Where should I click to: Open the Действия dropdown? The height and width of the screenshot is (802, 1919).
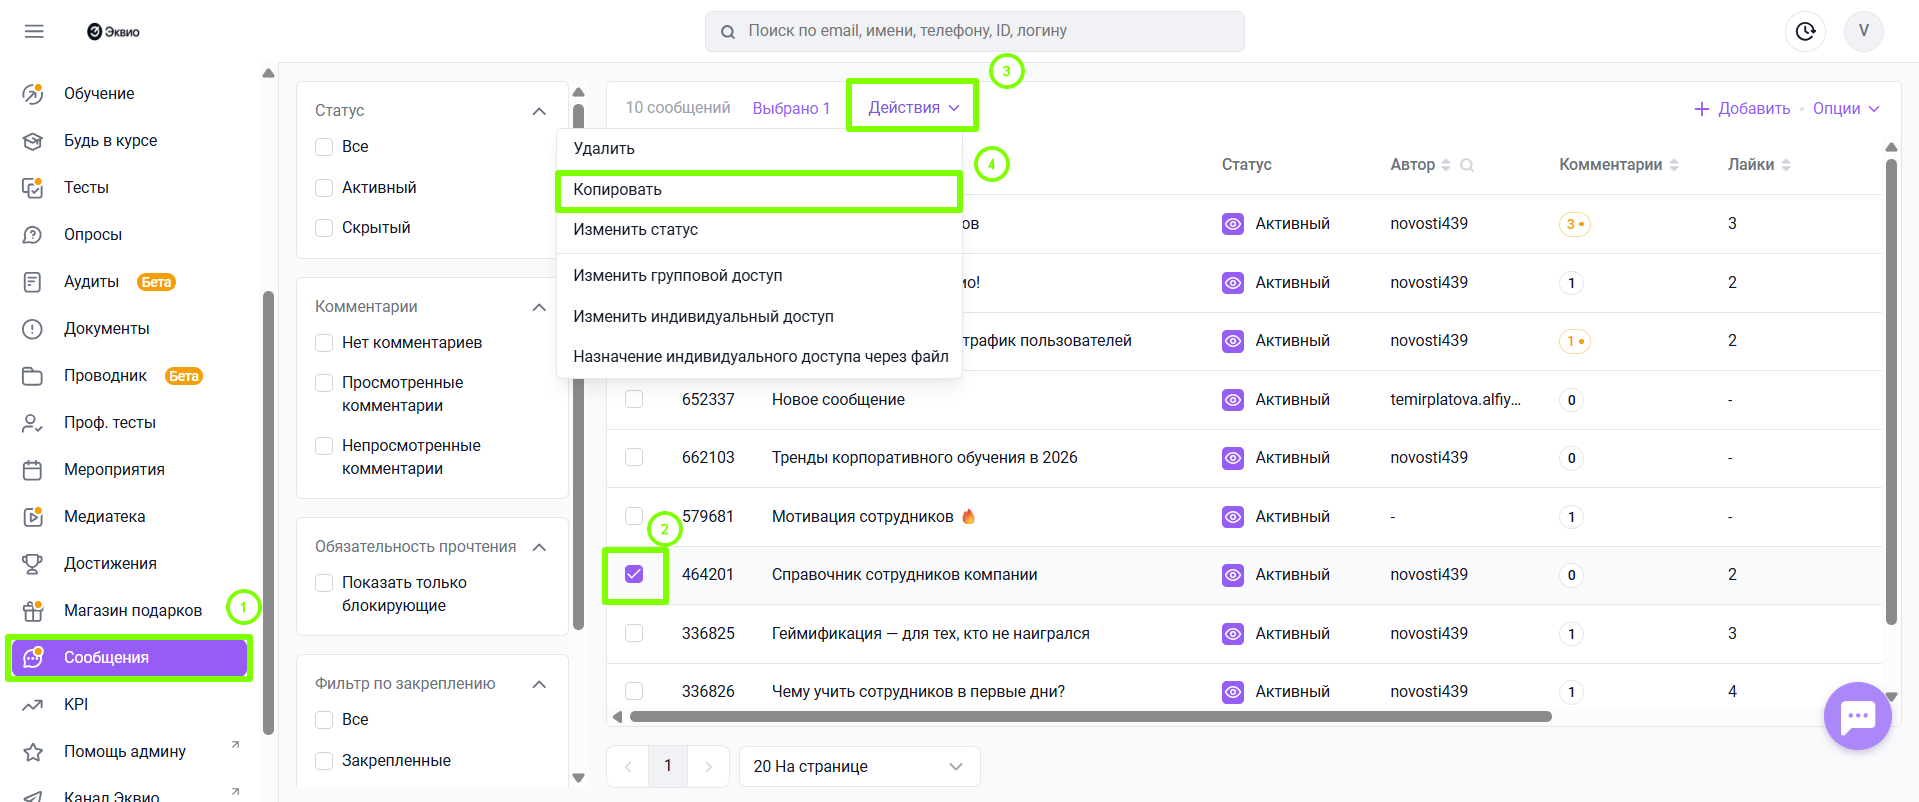tap(912, 108)
